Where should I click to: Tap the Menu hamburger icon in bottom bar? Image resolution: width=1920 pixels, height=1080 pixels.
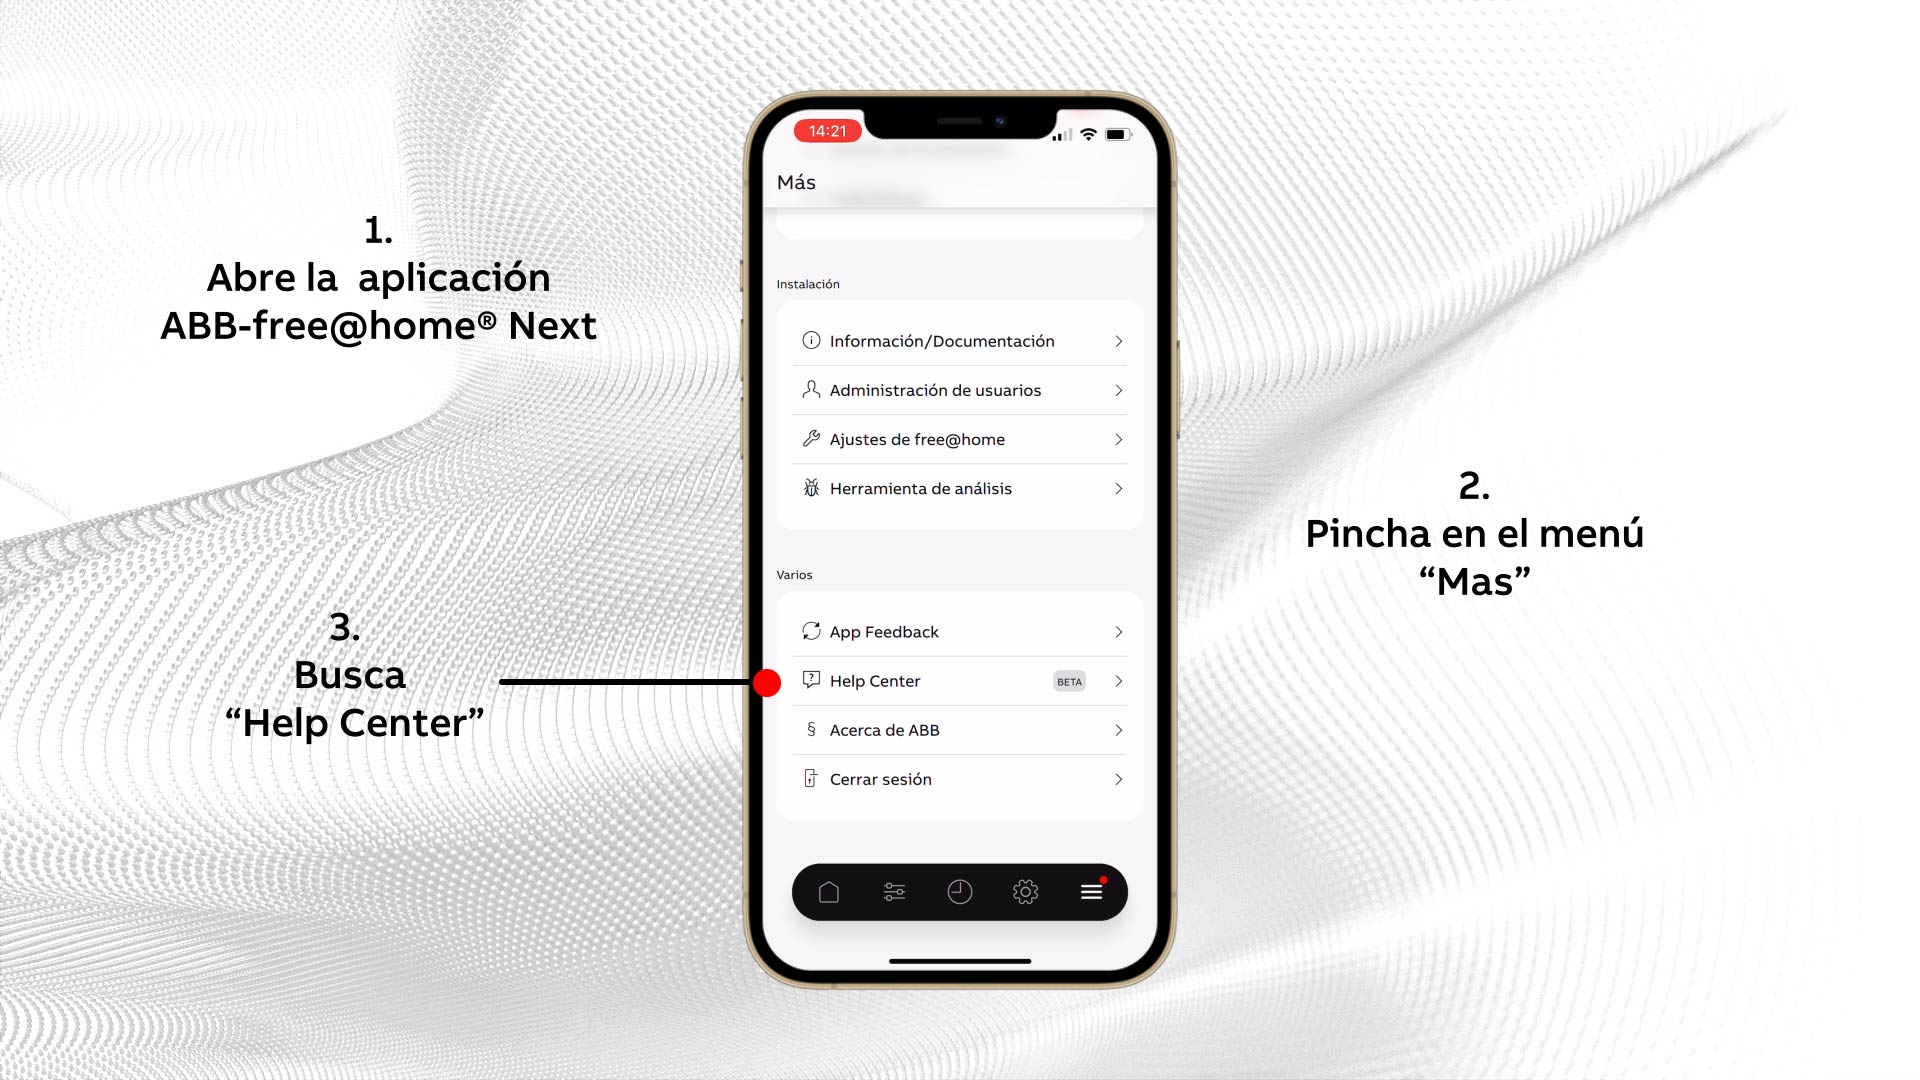point(1092,891)
